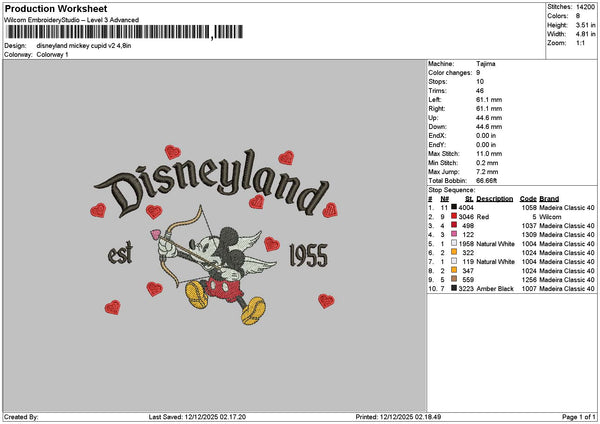Click the Brand column header
The height and width of the screenshot is (424, 600).
[x=549, y=198]
